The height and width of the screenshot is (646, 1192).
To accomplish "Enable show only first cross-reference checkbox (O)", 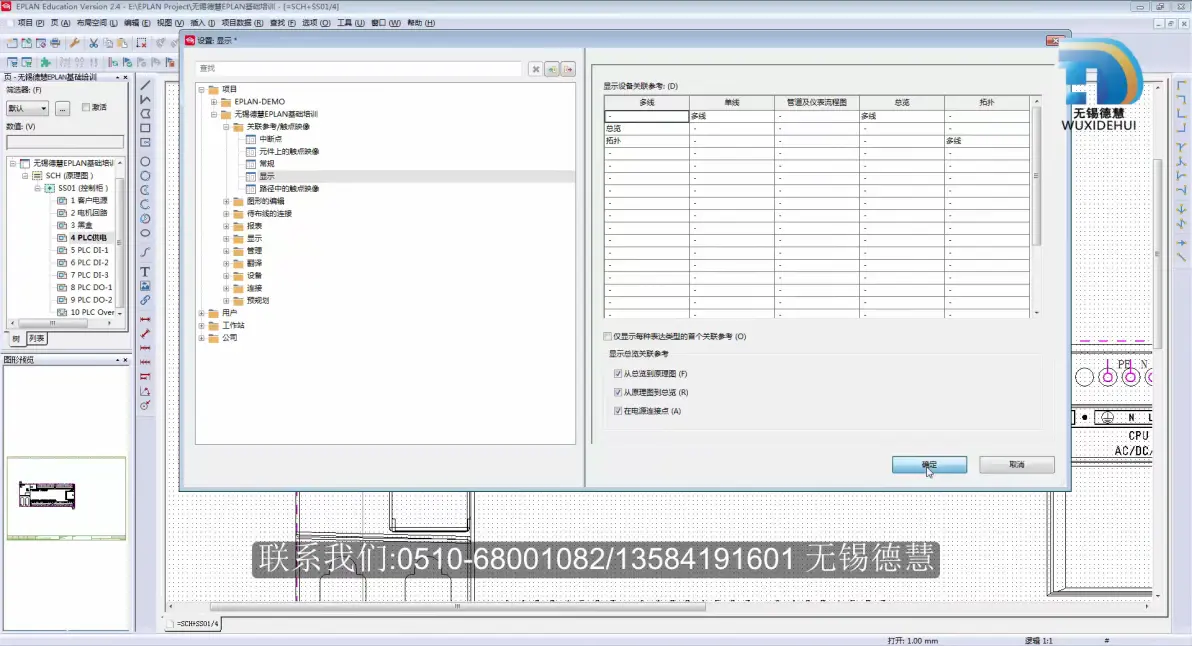I will tap(607, 336).
